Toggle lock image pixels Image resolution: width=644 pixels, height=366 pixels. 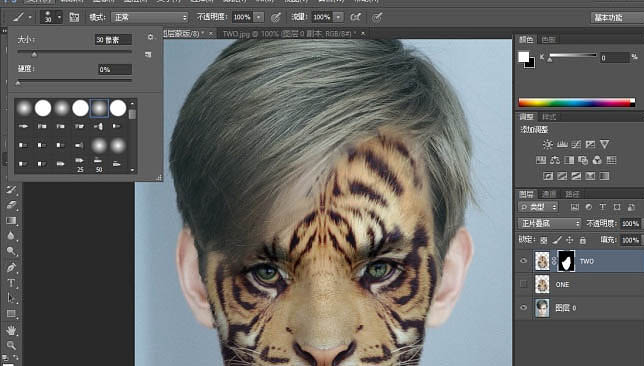[557, 240]
